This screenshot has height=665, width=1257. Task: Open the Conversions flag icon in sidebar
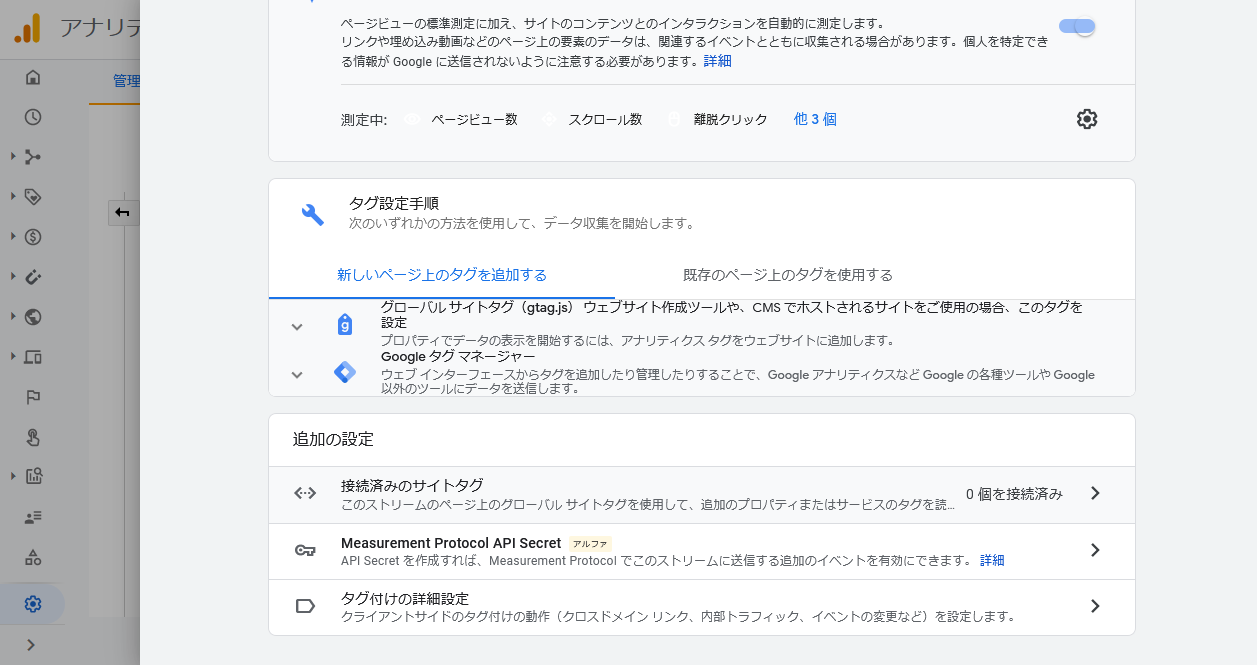click(x=33, y=397)
